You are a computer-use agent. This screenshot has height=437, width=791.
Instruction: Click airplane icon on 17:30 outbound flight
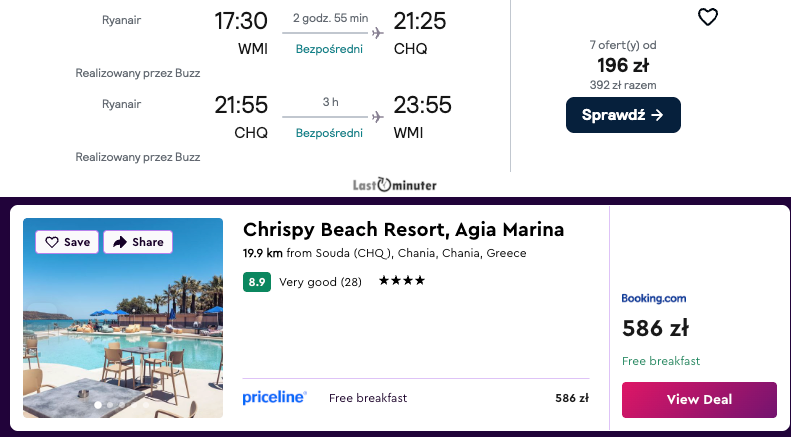click(377, 32)
